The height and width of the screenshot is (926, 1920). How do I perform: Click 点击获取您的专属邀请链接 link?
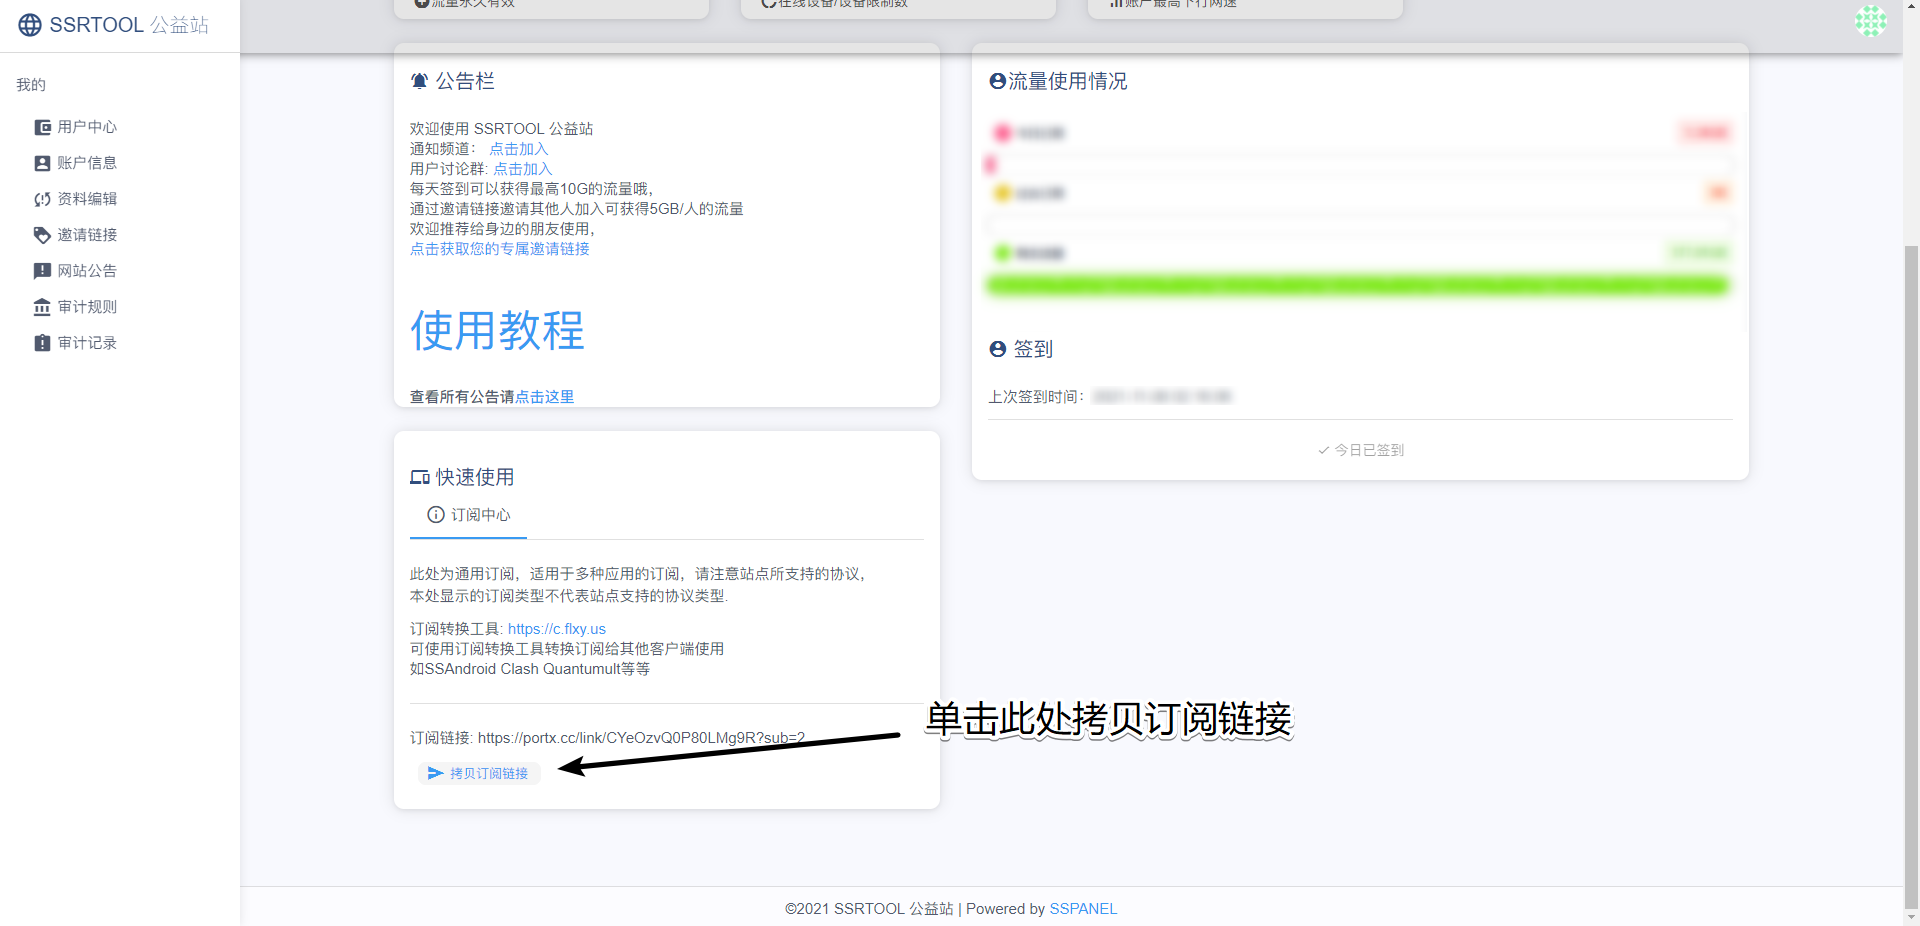coord(499,249)
